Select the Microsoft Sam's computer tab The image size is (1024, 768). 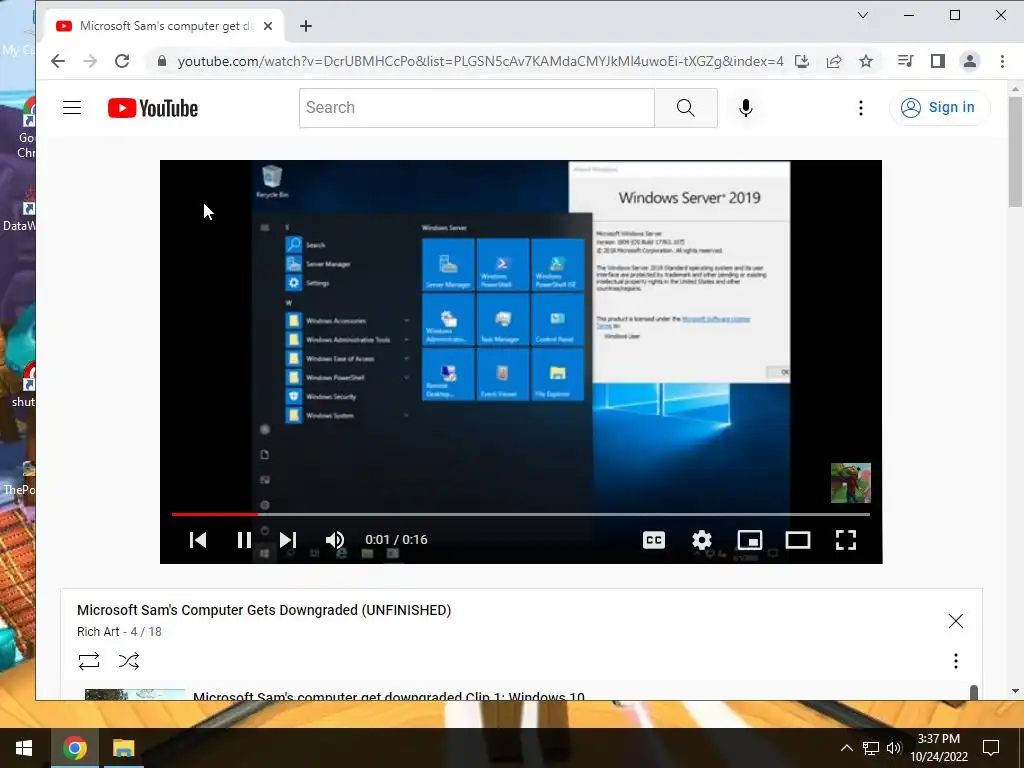[165, 26]
